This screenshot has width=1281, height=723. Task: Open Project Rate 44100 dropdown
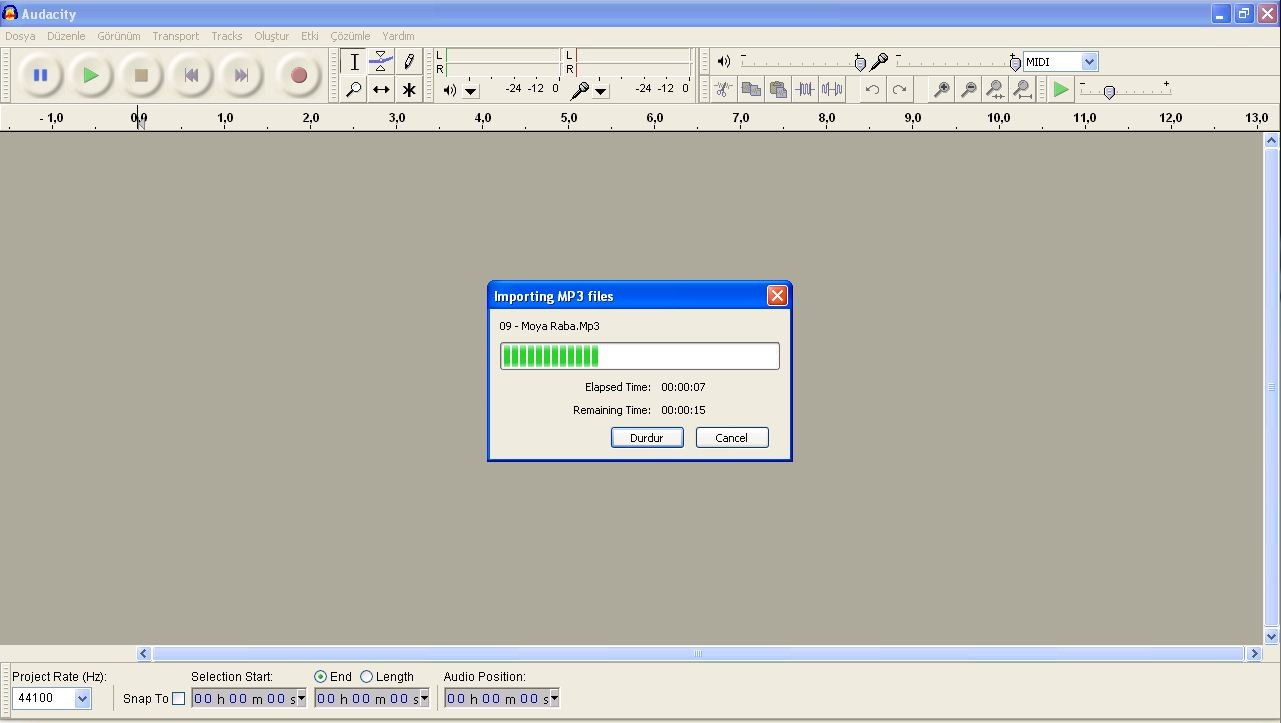coord(82,699)
